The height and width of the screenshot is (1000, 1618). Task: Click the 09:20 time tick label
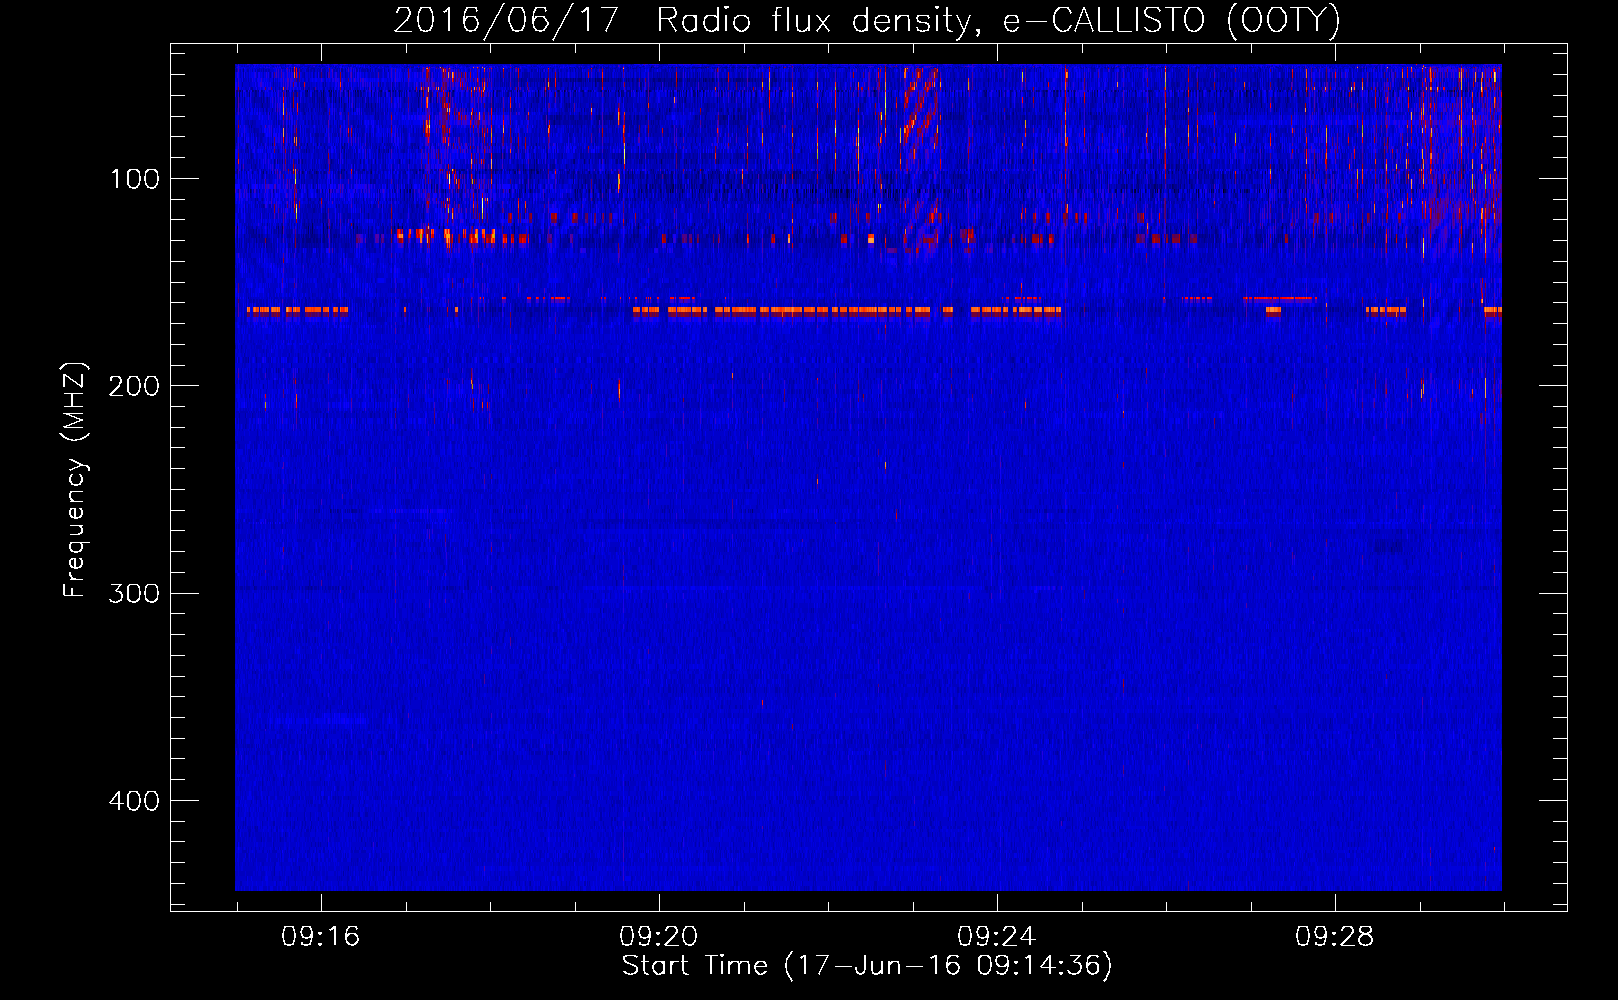(658, 937)
